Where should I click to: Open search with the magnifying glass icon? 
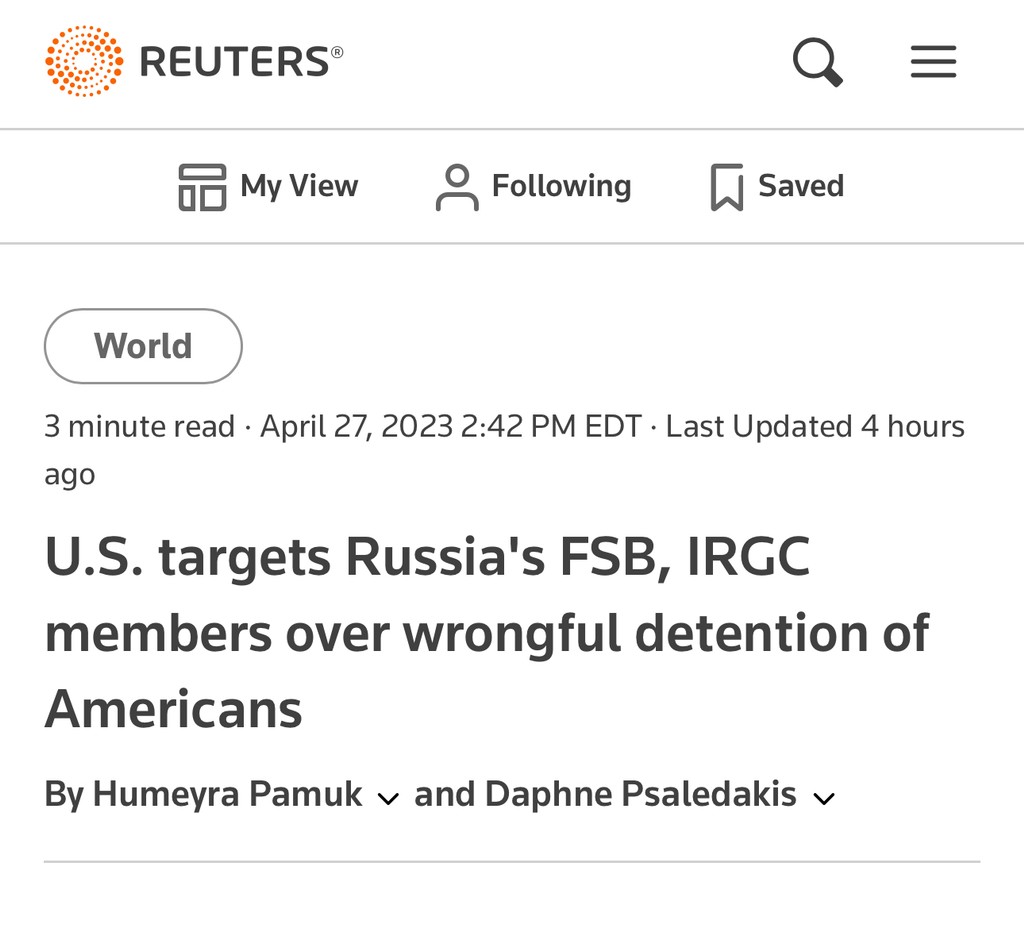[818, 62]
